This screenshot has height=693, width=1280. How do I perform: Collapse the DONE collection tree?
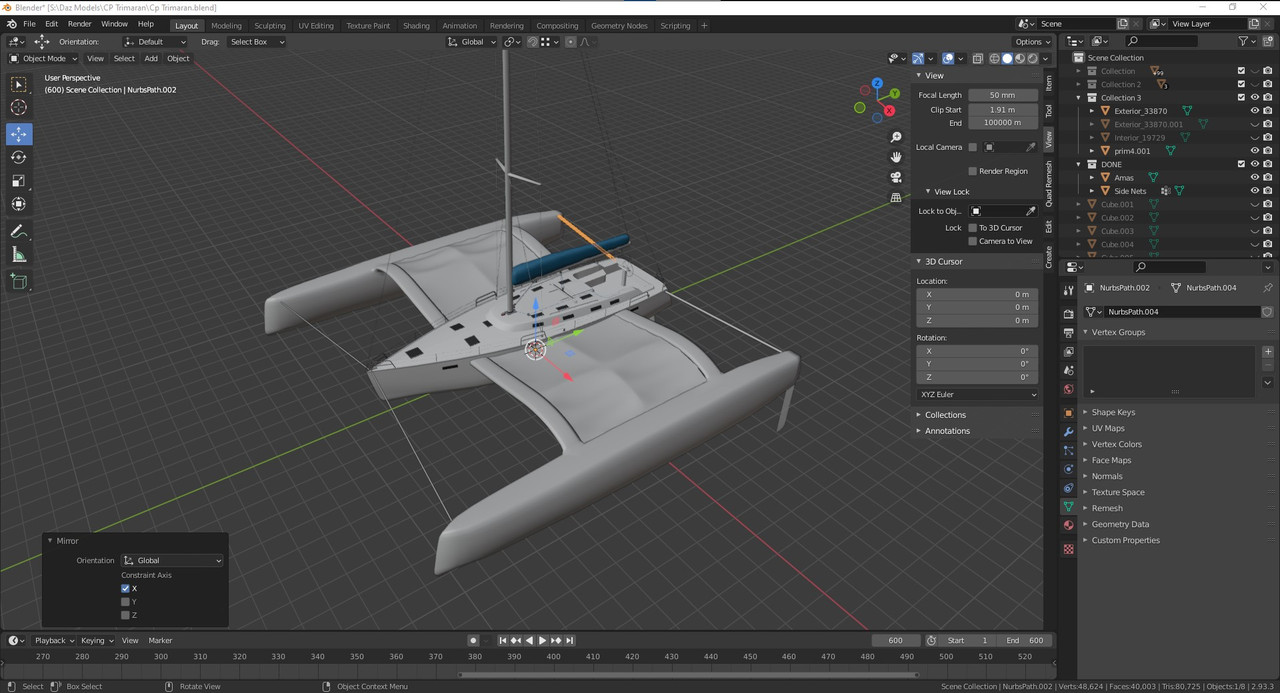click(1079, 164)
